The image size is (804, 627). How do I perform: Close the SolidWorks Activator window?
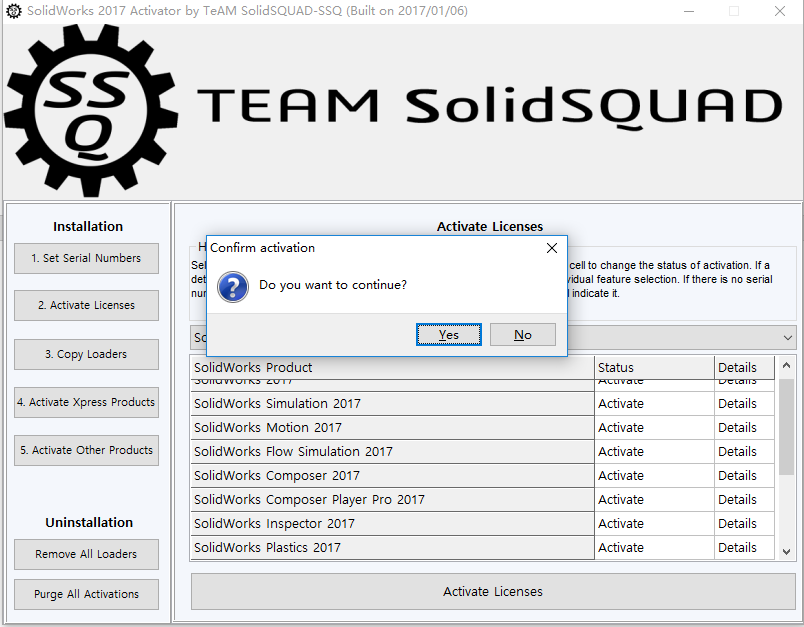point(780,11)
